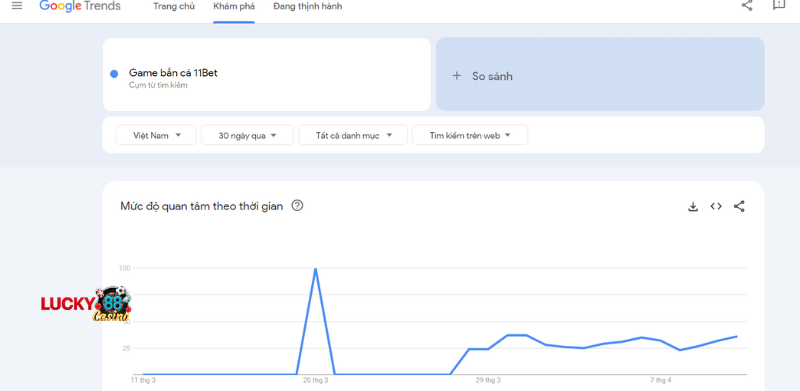The height and width of the screenshot is (391, 800).
Task: Open the Đang thịnh hành tab
Action: (308, 7)
